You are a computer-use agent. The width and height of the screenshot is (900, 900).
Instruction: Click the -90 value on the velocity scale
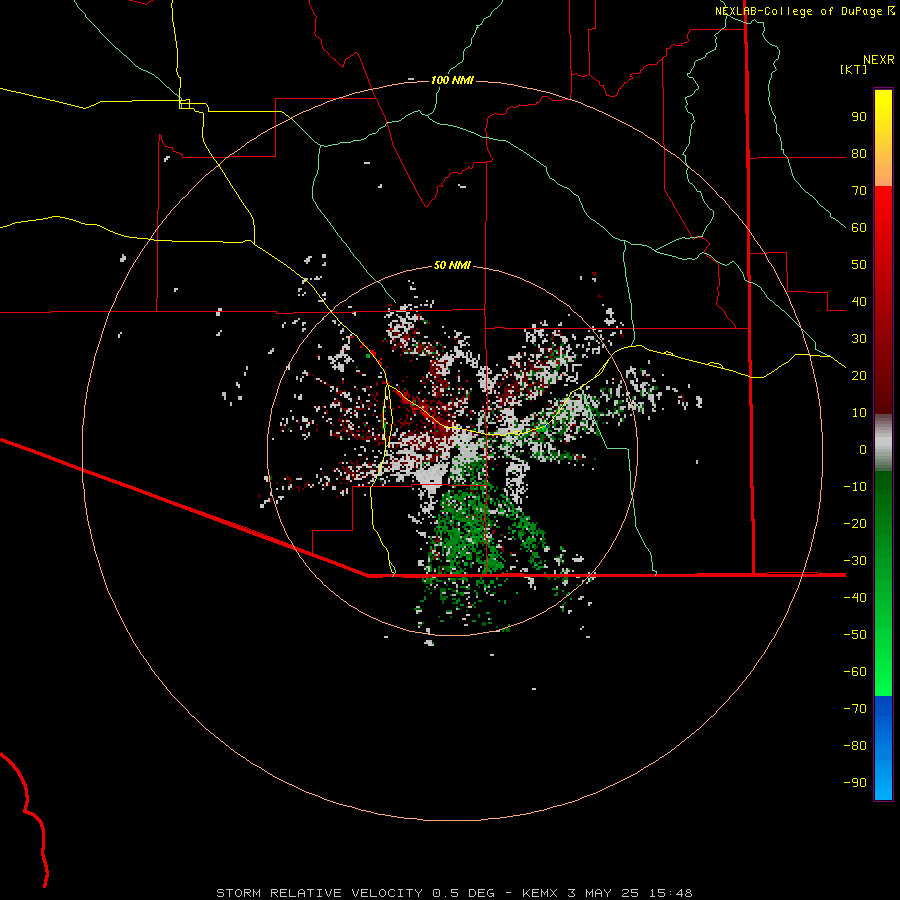coord(855,783)
